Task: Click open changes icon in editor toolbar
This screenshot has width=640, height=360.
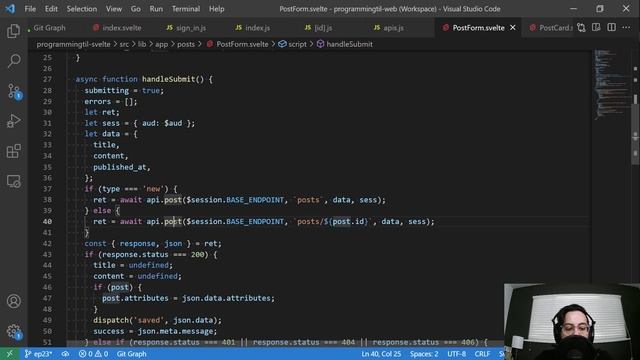Action: point(581,28)
